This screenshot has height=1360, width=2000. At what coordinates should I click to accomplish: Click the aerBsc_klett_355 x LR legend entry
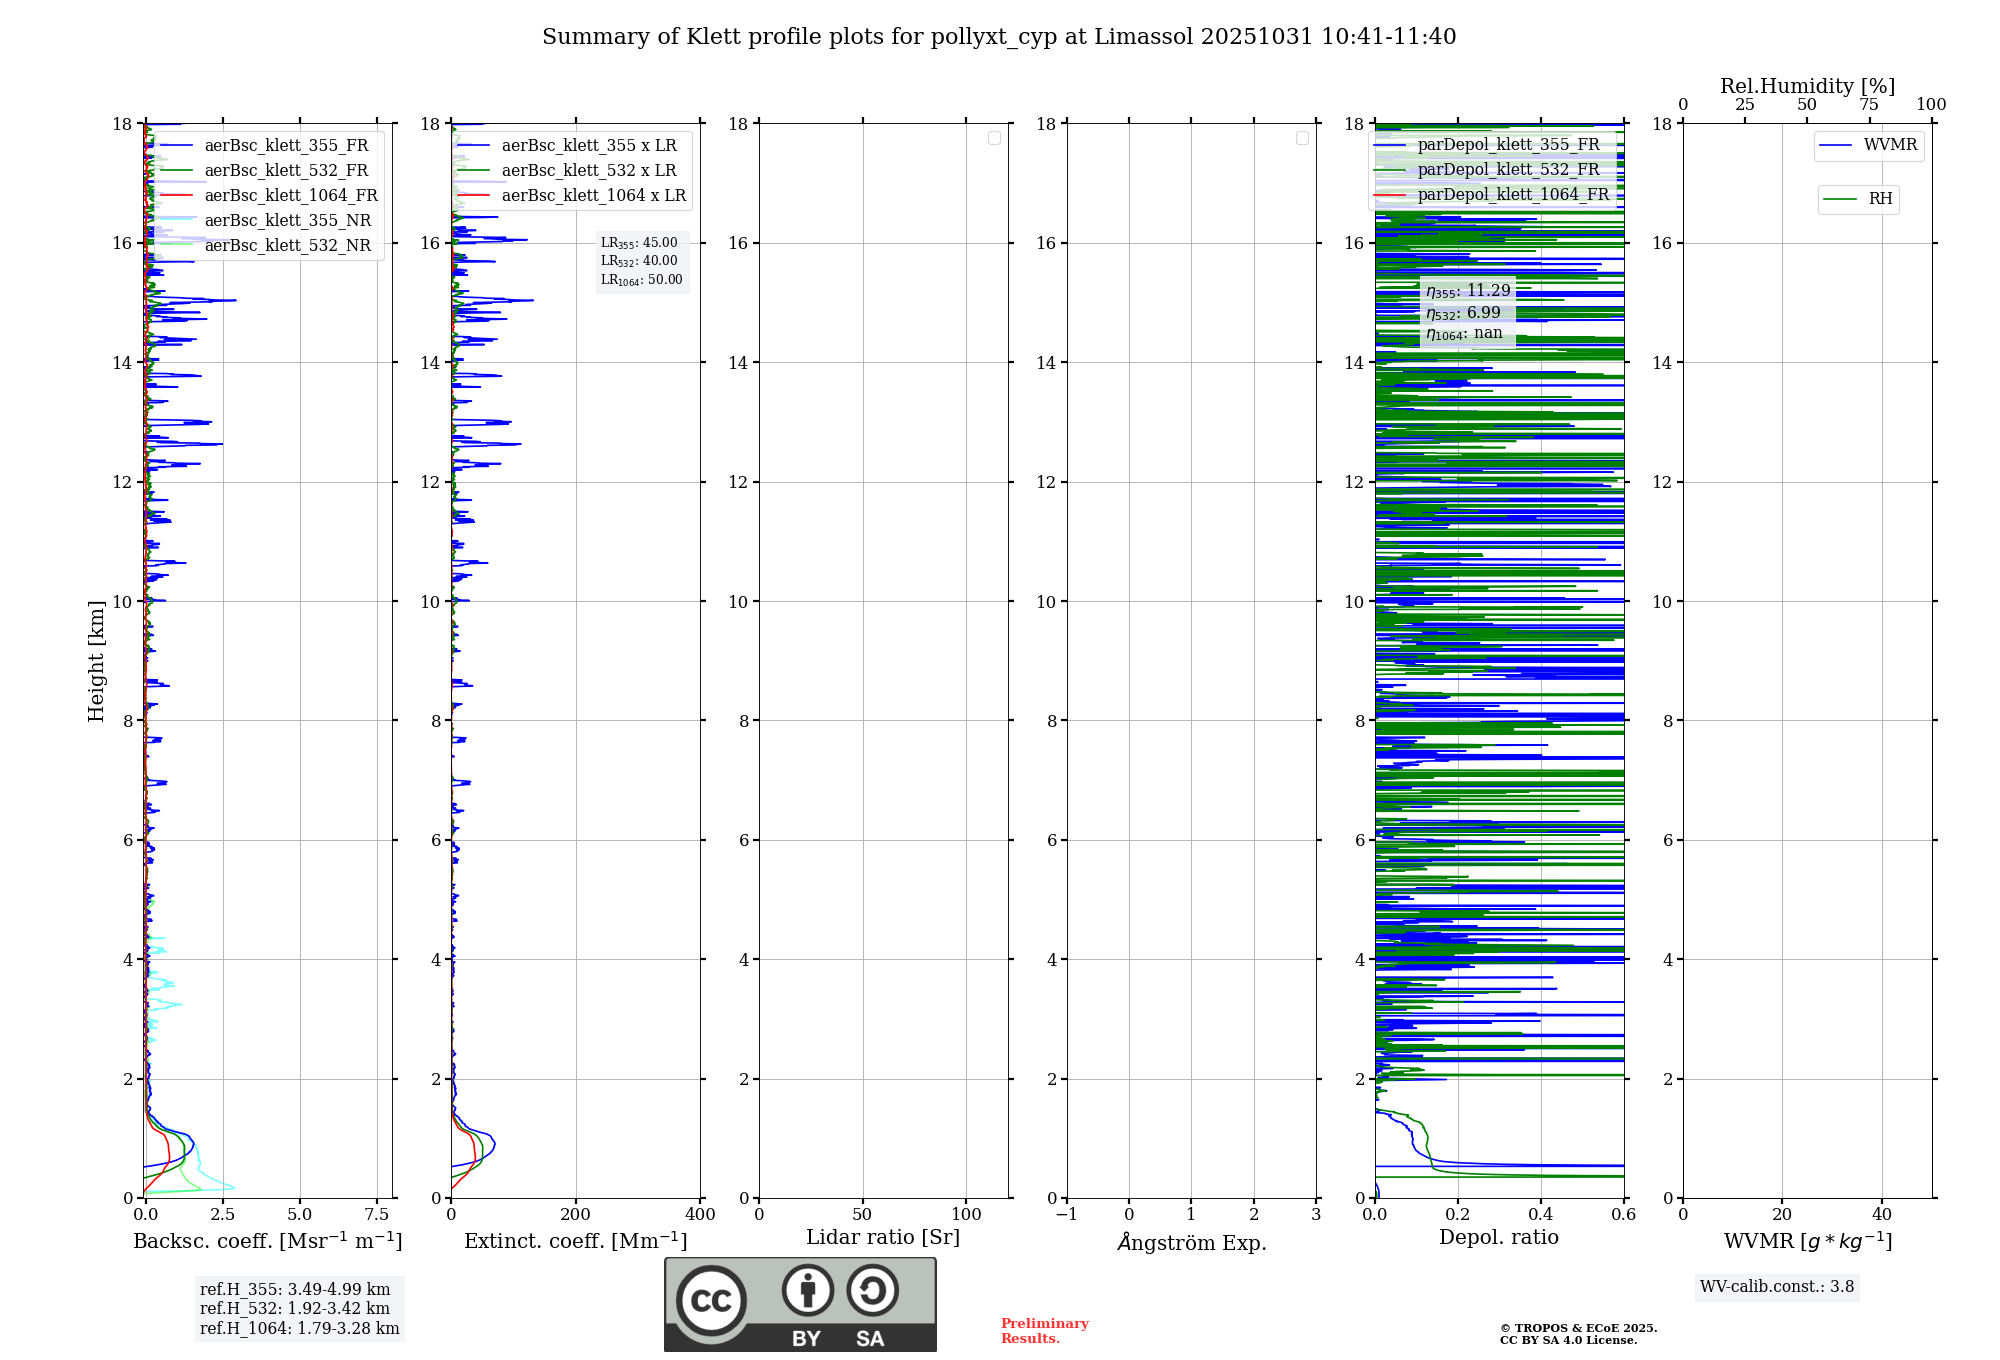pos(588,146)
